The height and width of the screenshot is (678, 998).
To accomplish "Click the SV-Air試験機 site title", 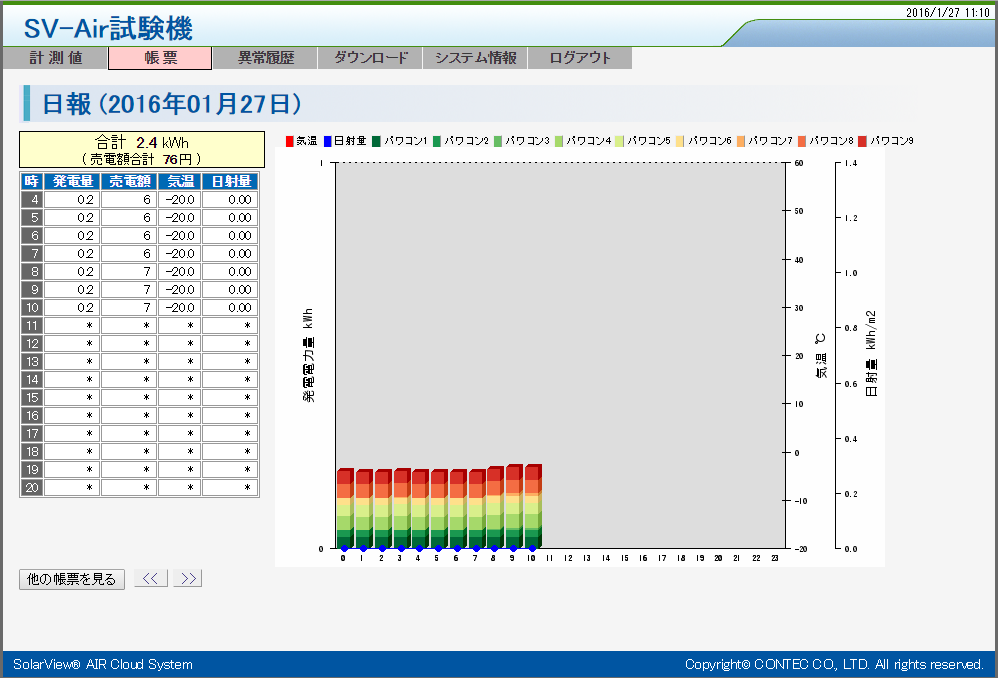I will coord(108,28).
